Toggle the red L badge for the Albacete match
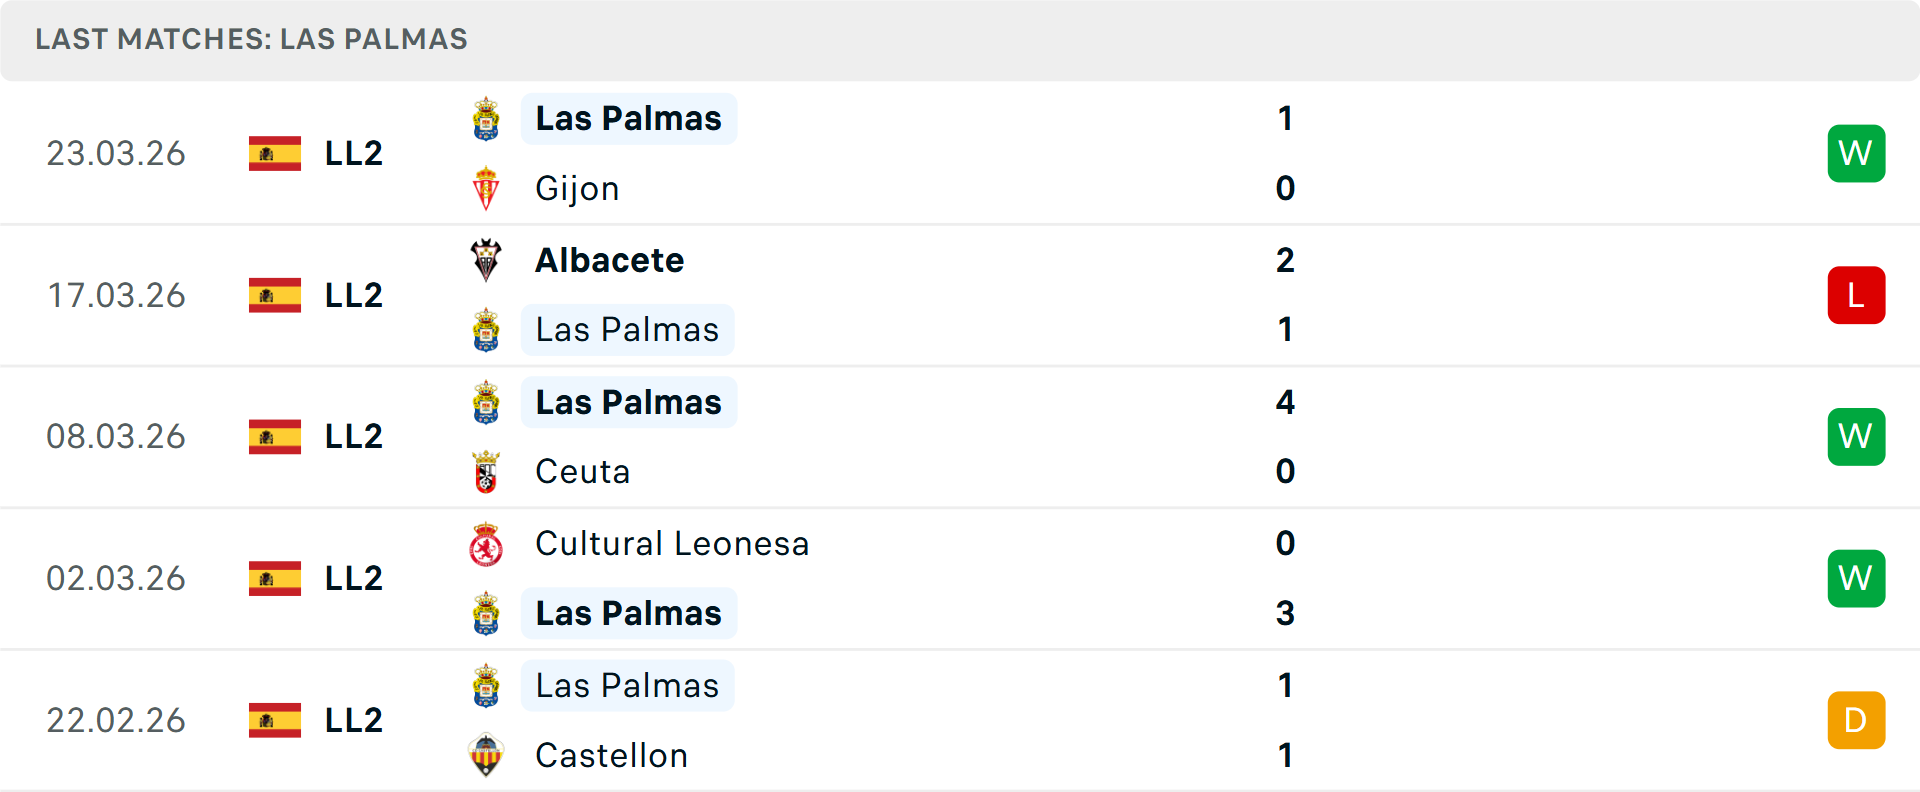The image size is (1920, 792). point(1856,295)
